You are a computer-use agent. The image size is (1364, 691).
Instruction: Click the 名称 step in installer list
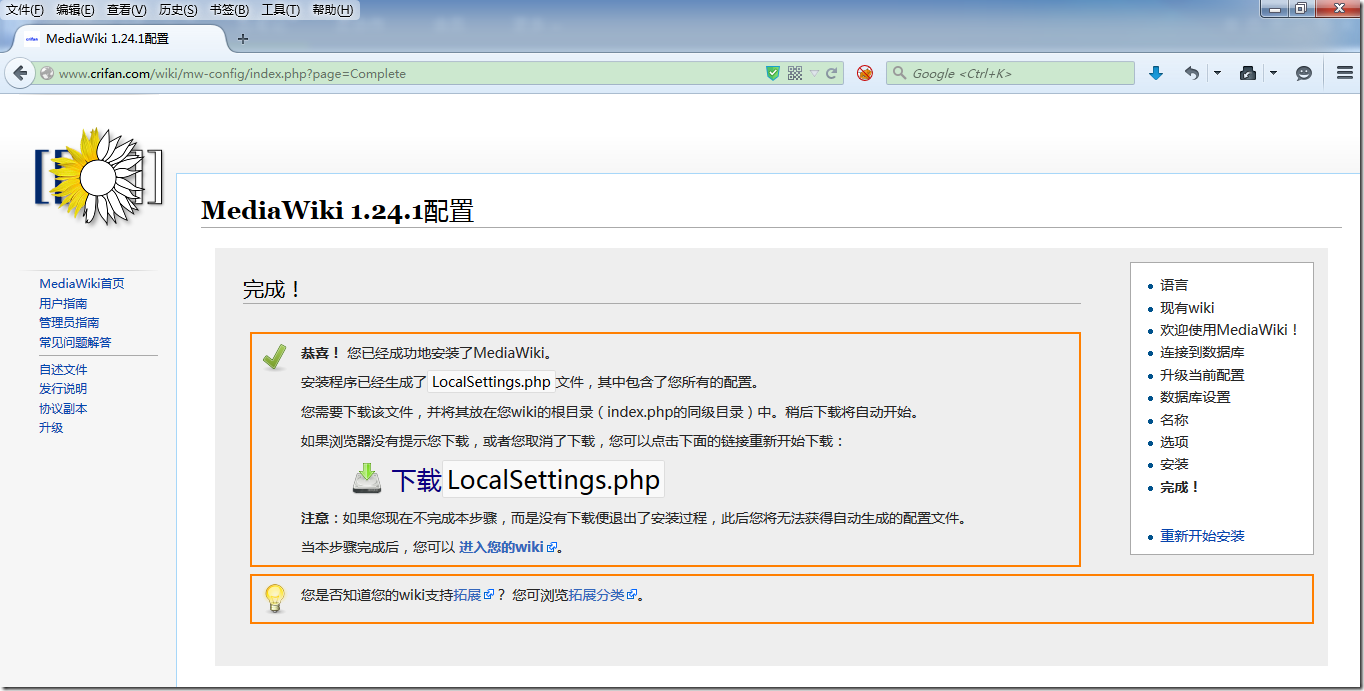pyautogui.click(x=1174, y=420)
